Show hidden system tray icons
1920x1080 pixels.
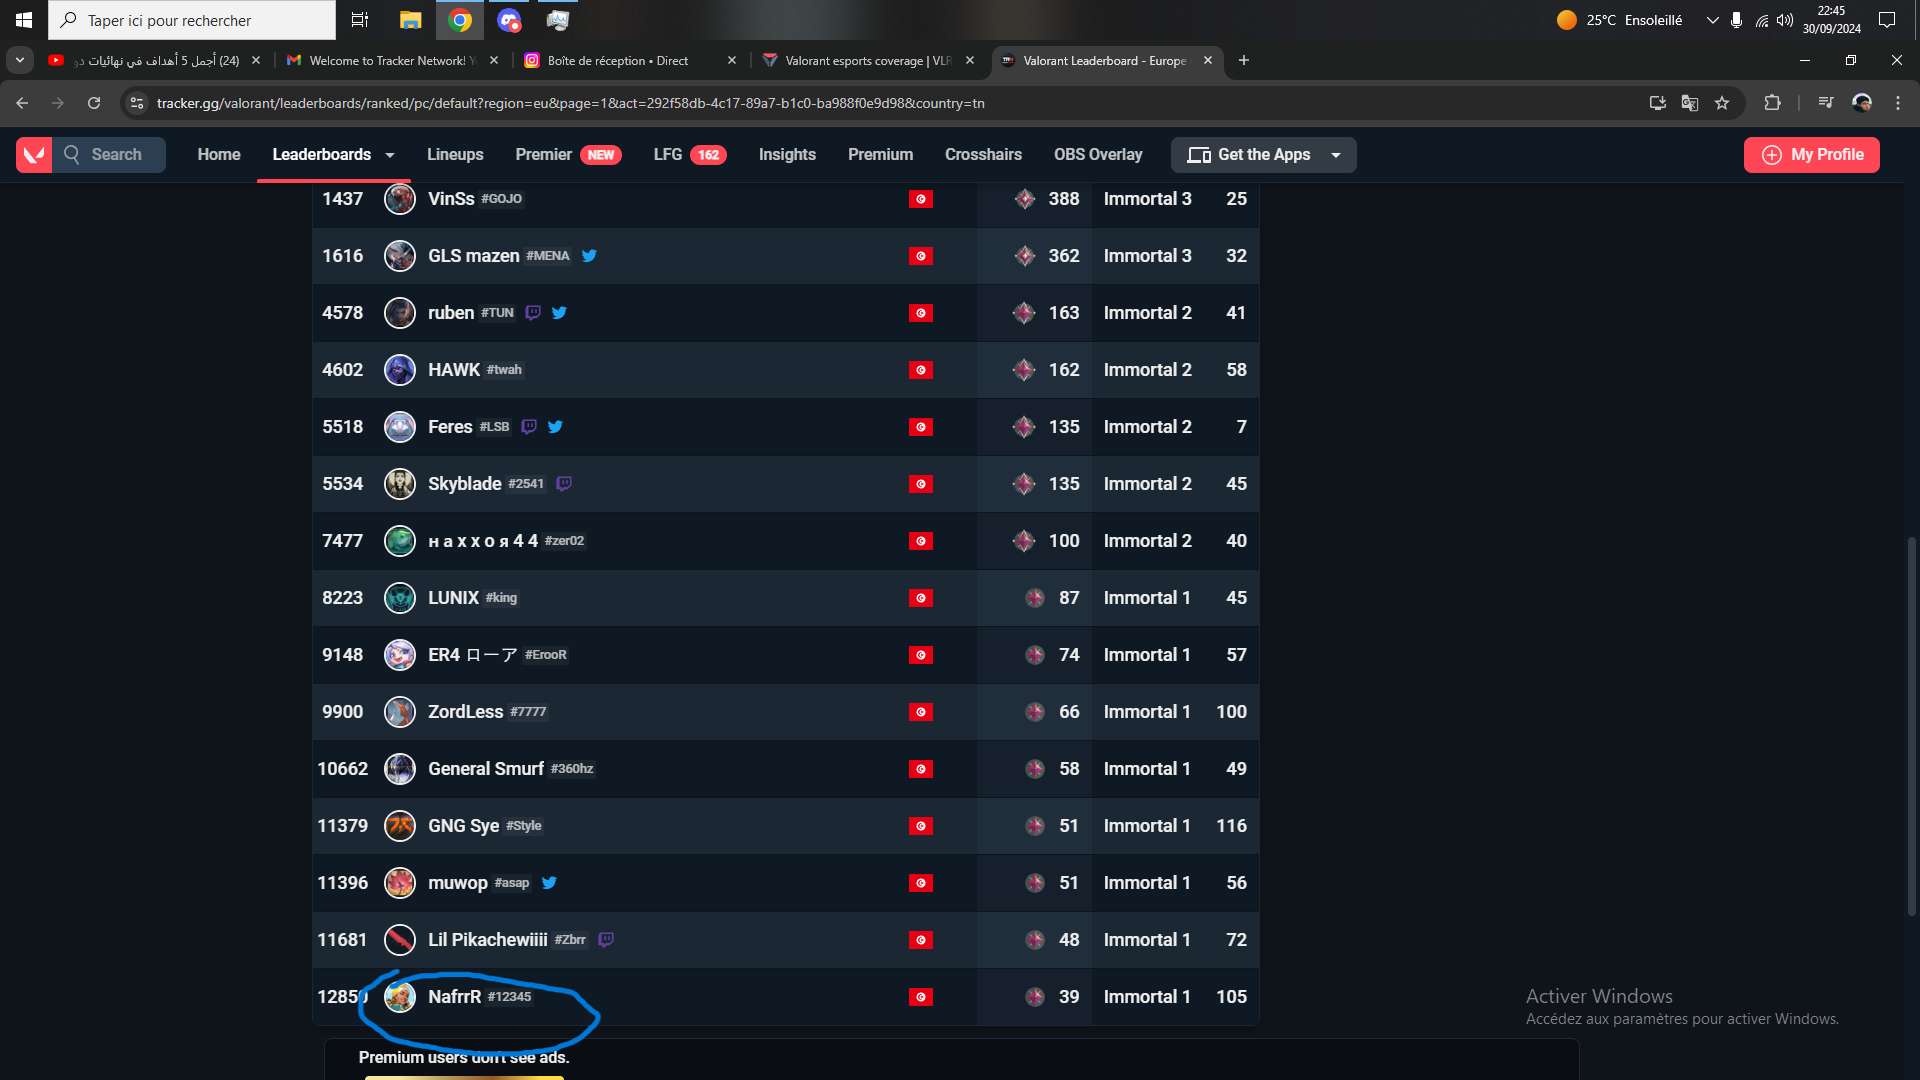point(1712,20)
